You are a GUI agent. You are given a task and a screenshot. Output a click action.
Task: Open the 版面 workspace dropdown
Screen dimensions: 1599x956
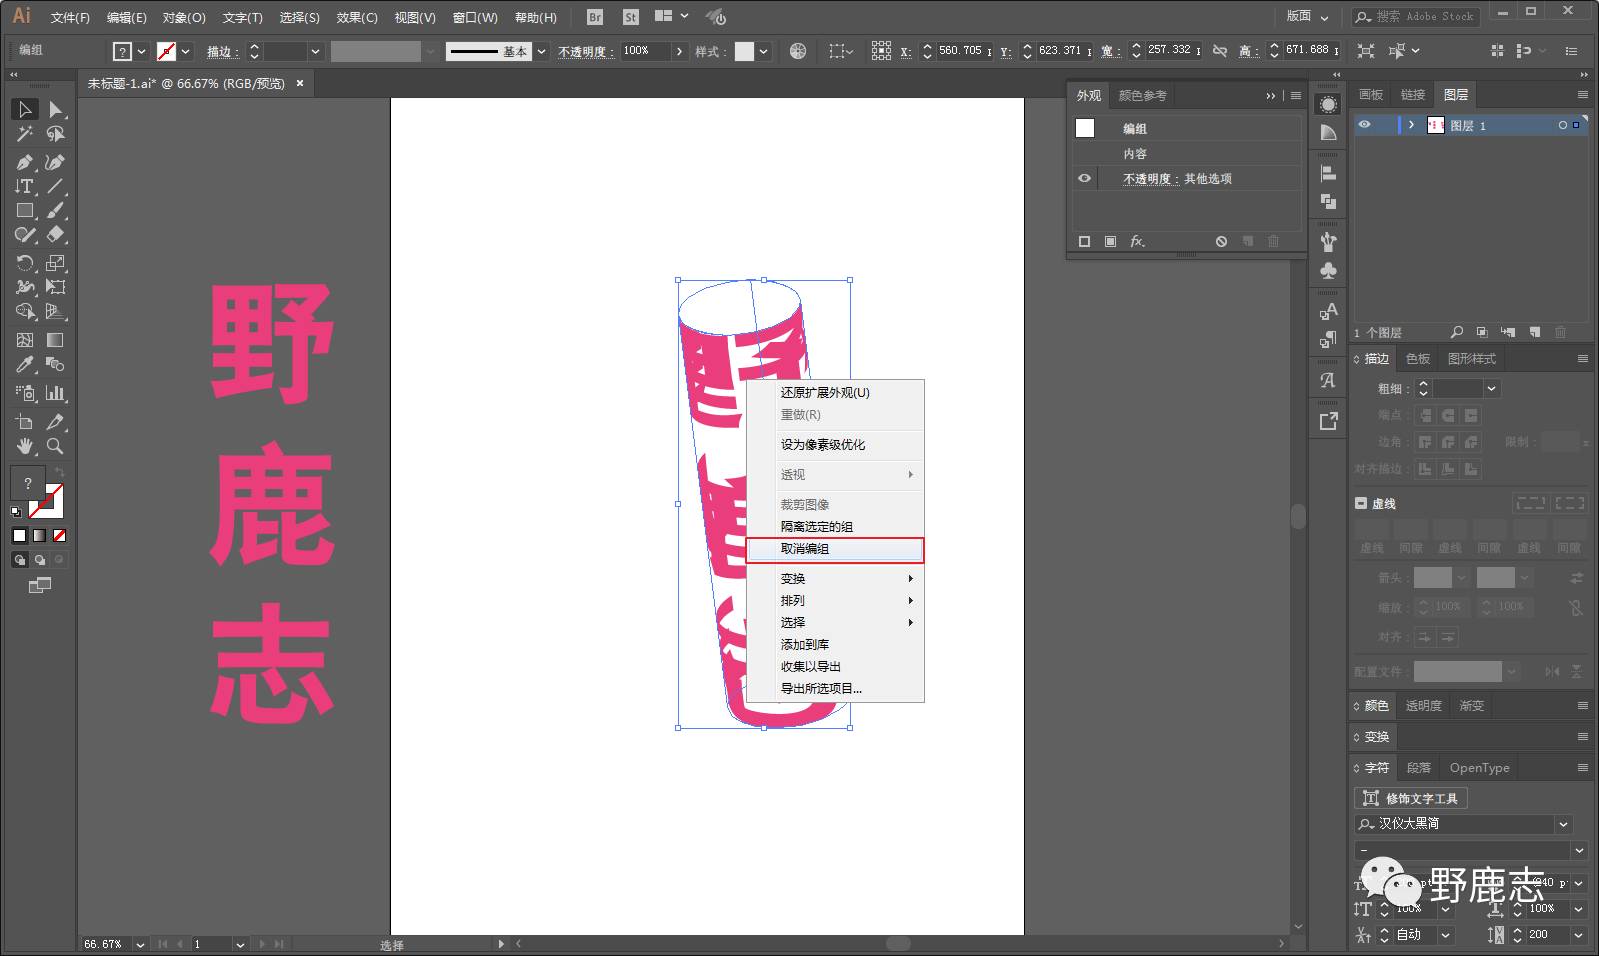[1308, 16]
